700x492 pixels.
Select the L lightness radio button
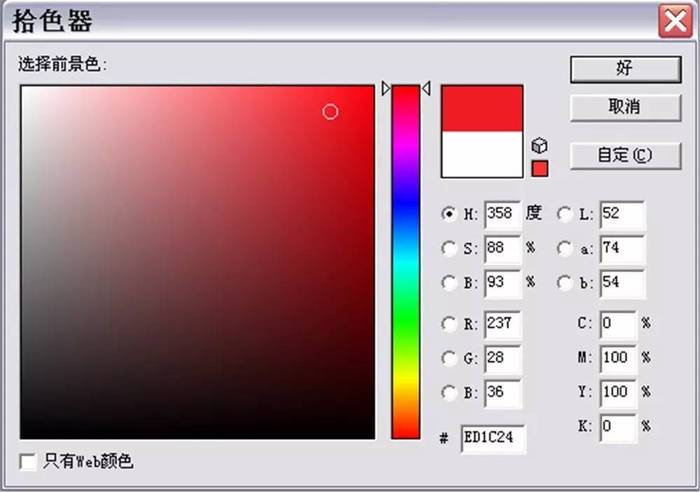(565, 214)
